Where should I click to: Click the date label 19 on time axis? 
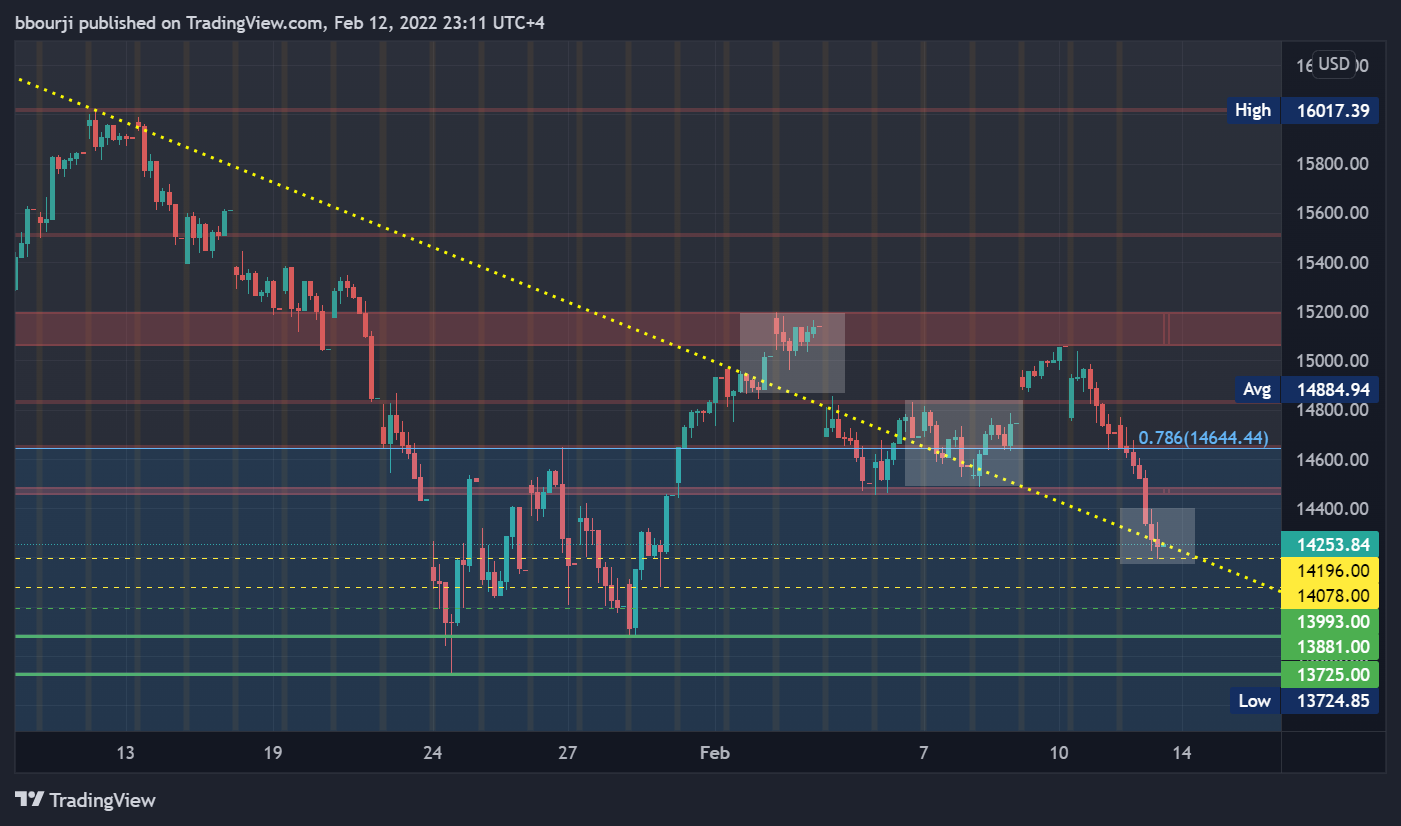click(273, 752)
